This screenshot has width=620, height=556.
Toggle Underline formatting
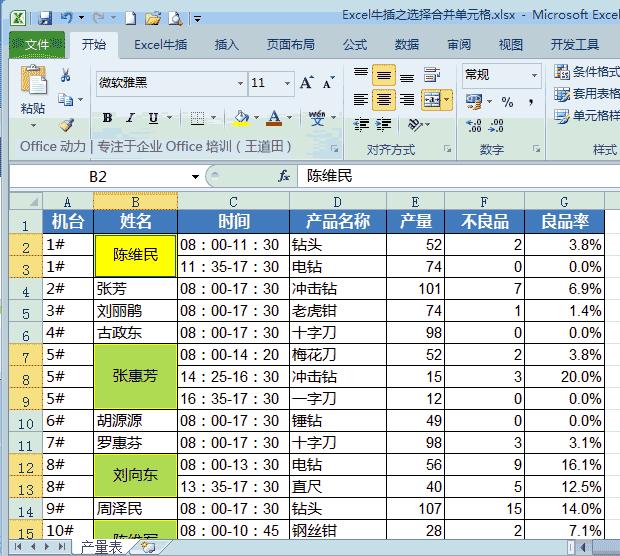coord(153,118)
